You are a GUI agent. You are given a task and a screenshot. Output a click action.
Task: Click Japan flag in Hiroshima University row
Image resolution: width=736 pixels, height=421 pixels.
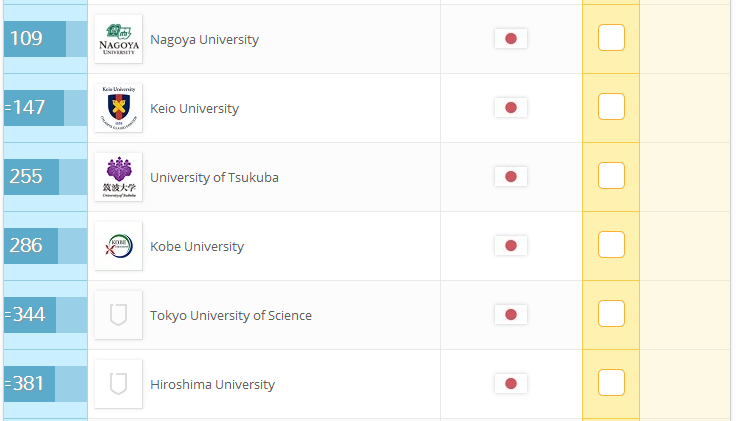tap(511, 383)
